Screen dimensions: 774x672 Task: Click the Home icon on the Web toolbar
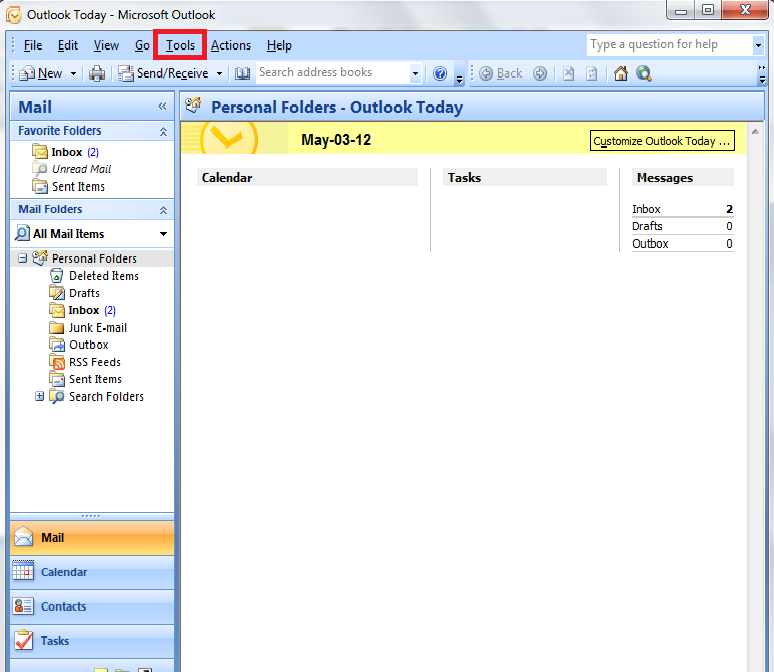click(621, 73)
